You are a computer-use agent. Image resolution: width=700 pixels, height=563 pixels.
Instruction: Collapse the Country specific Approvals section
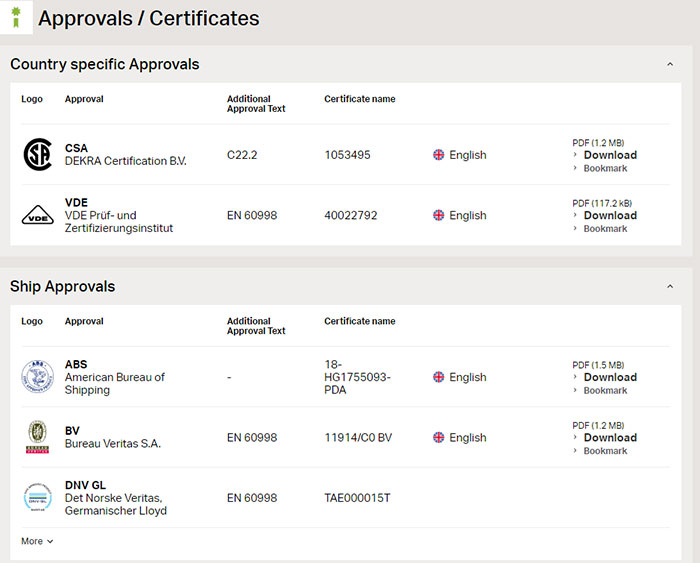coord(670,64)
